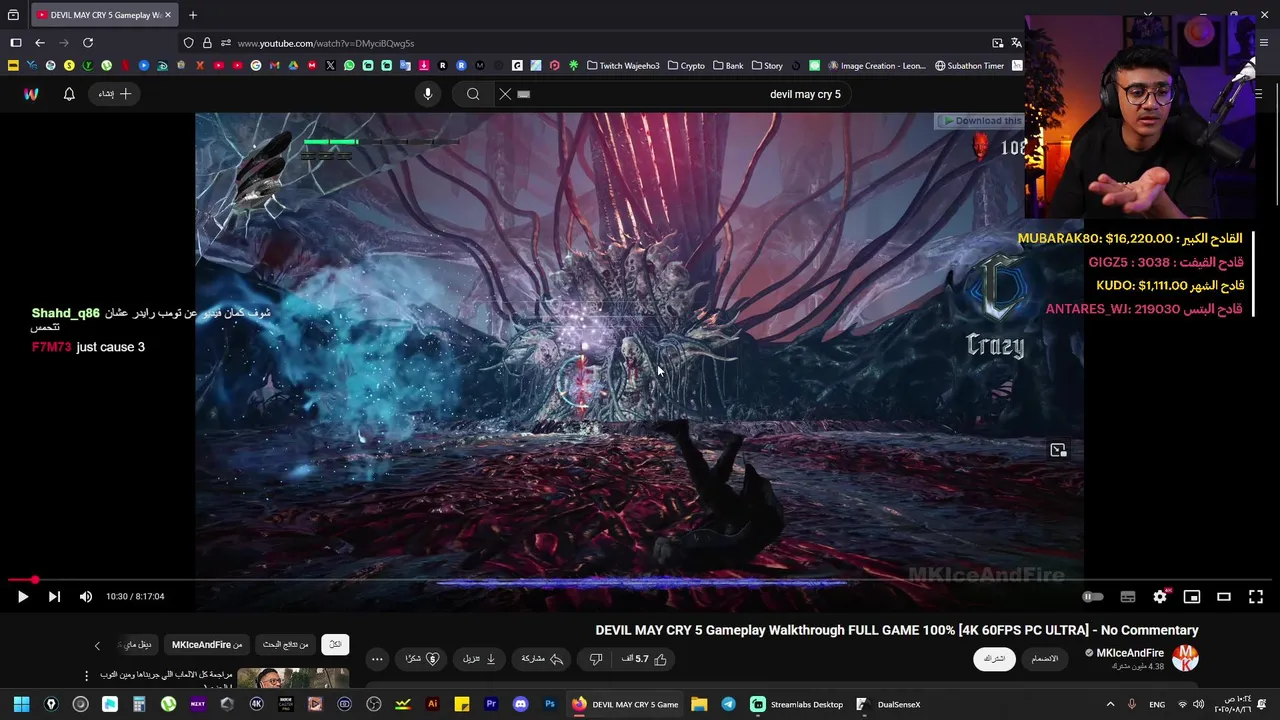The image size is (1280, 720).
Task: Open Photoshop from the taskbar
Action: (549, 704)
